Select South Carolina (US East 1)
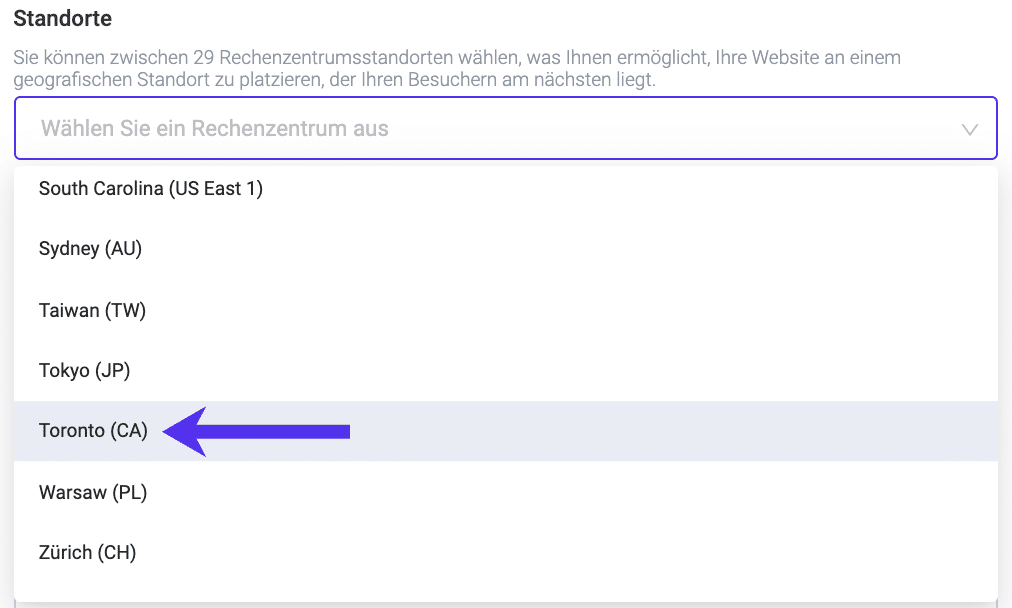The image size is (1012, 608). click(151, 188)
